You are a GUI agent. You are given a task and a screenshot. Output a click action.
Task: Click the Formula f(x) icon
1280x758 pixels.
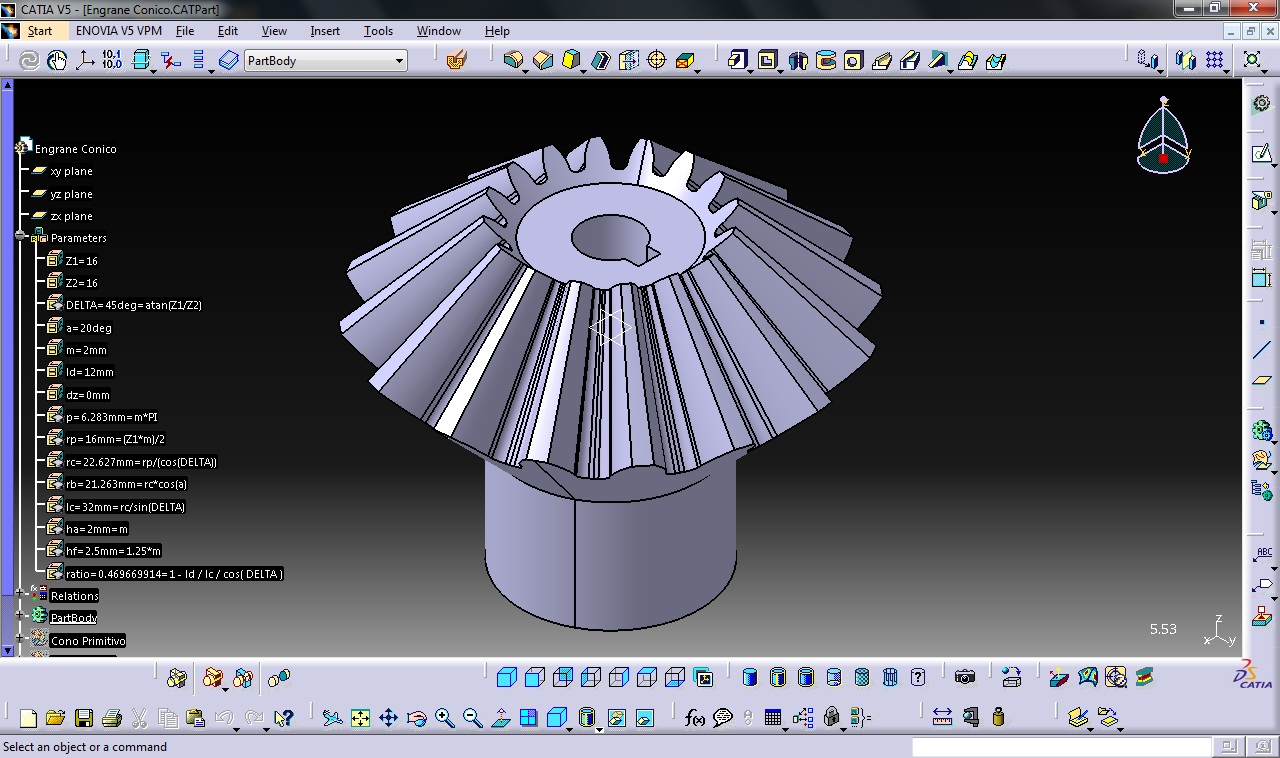click(x=694, y=718)
